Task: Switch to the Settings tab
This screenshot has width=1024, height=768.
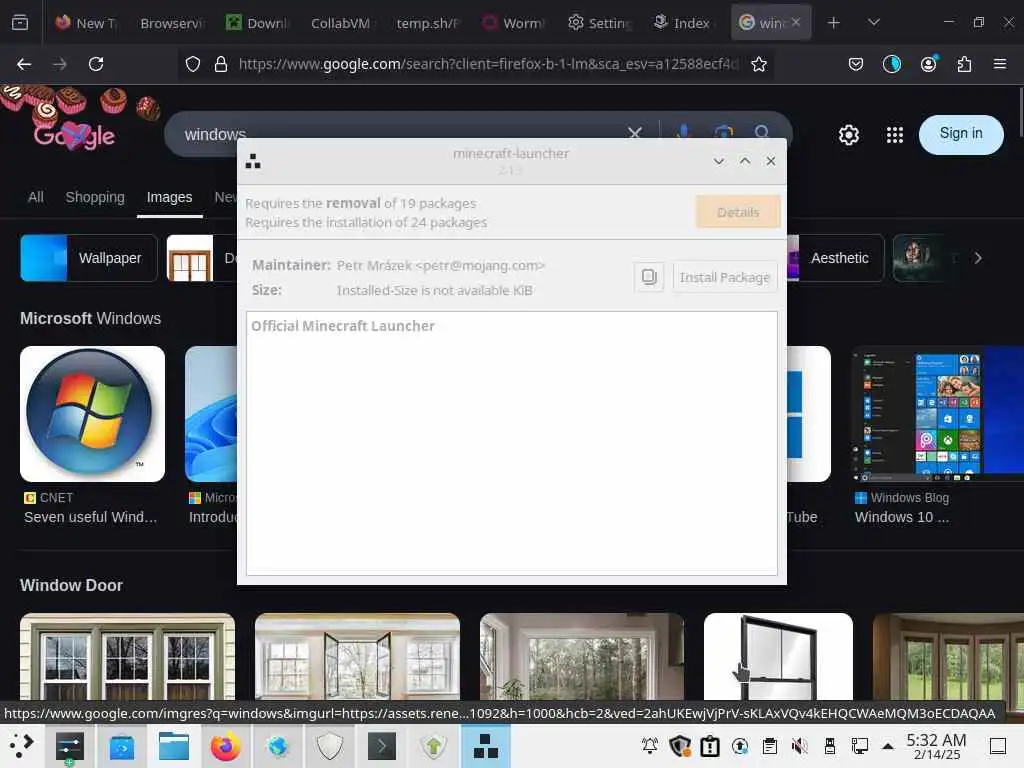Action: click(600, 23)
